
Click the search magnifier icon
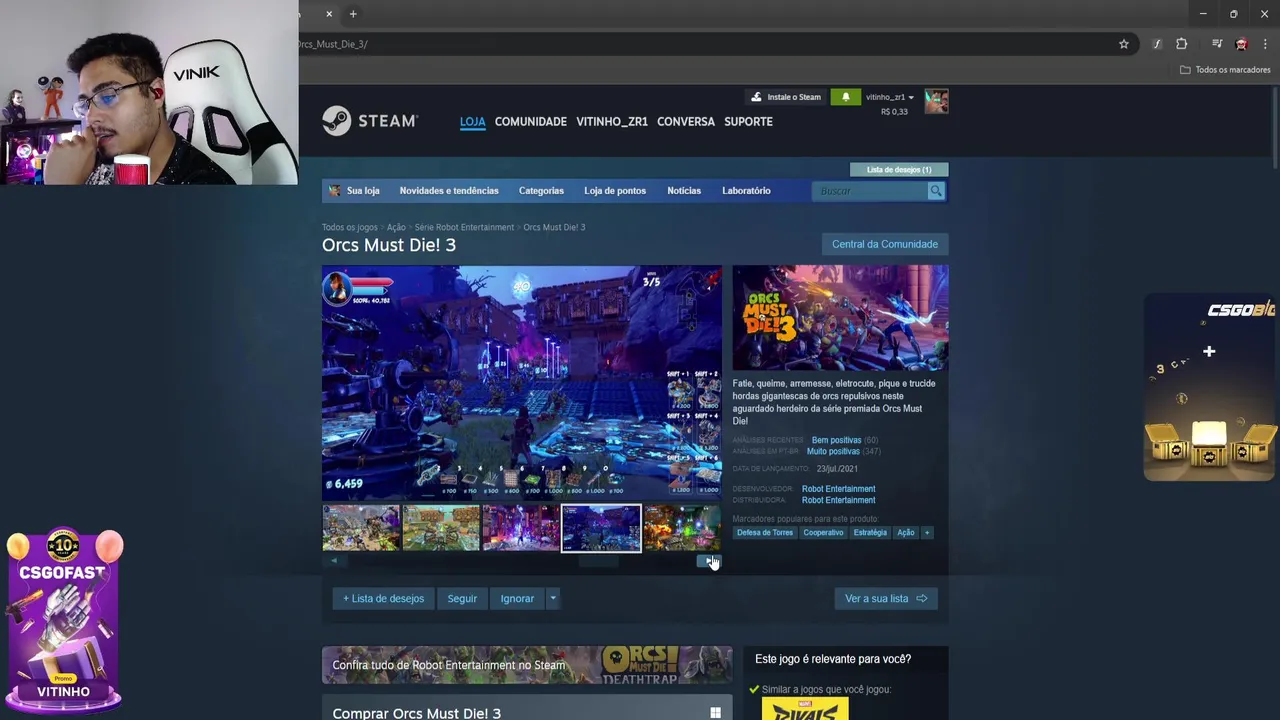(x=935, y=191)
